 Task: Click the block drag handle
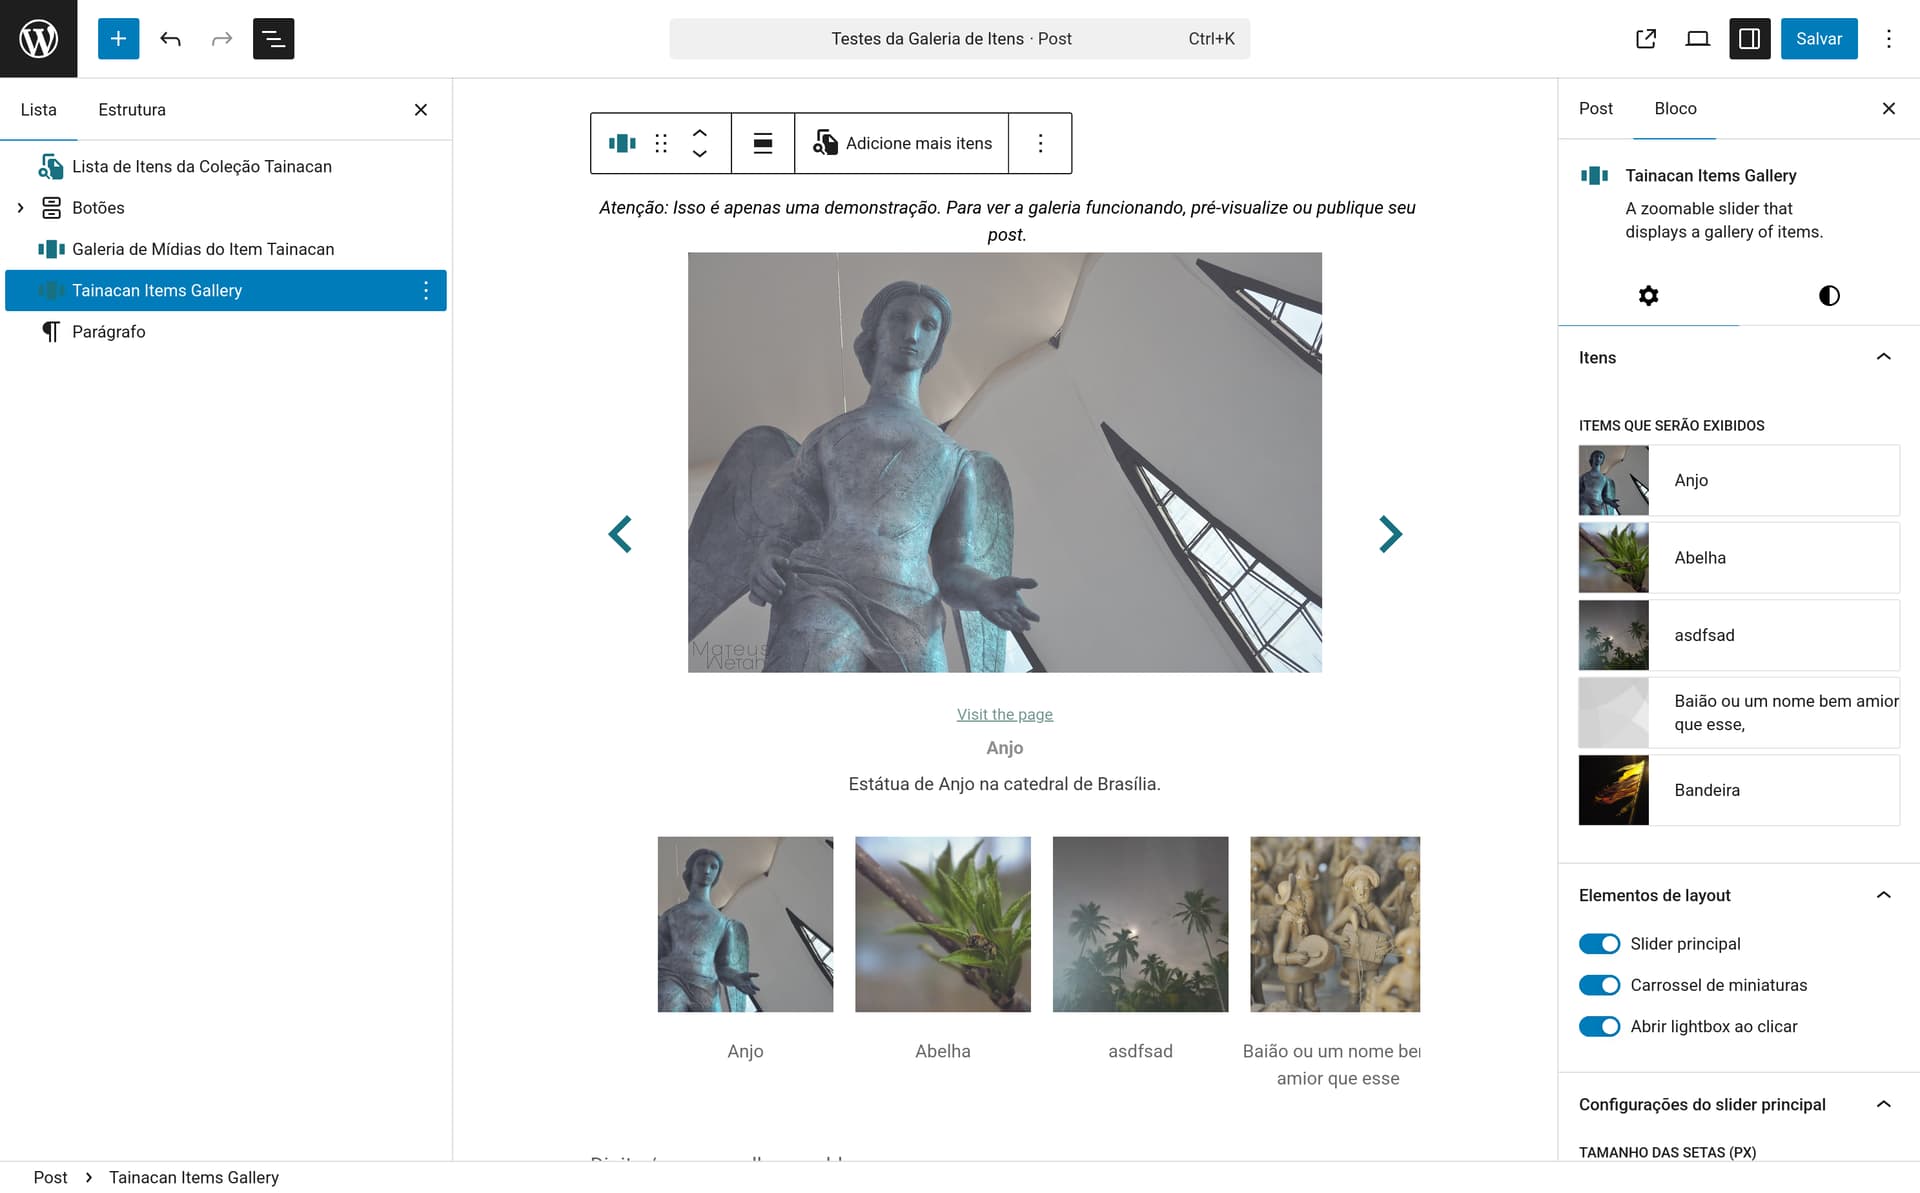(x=661, y=143)
